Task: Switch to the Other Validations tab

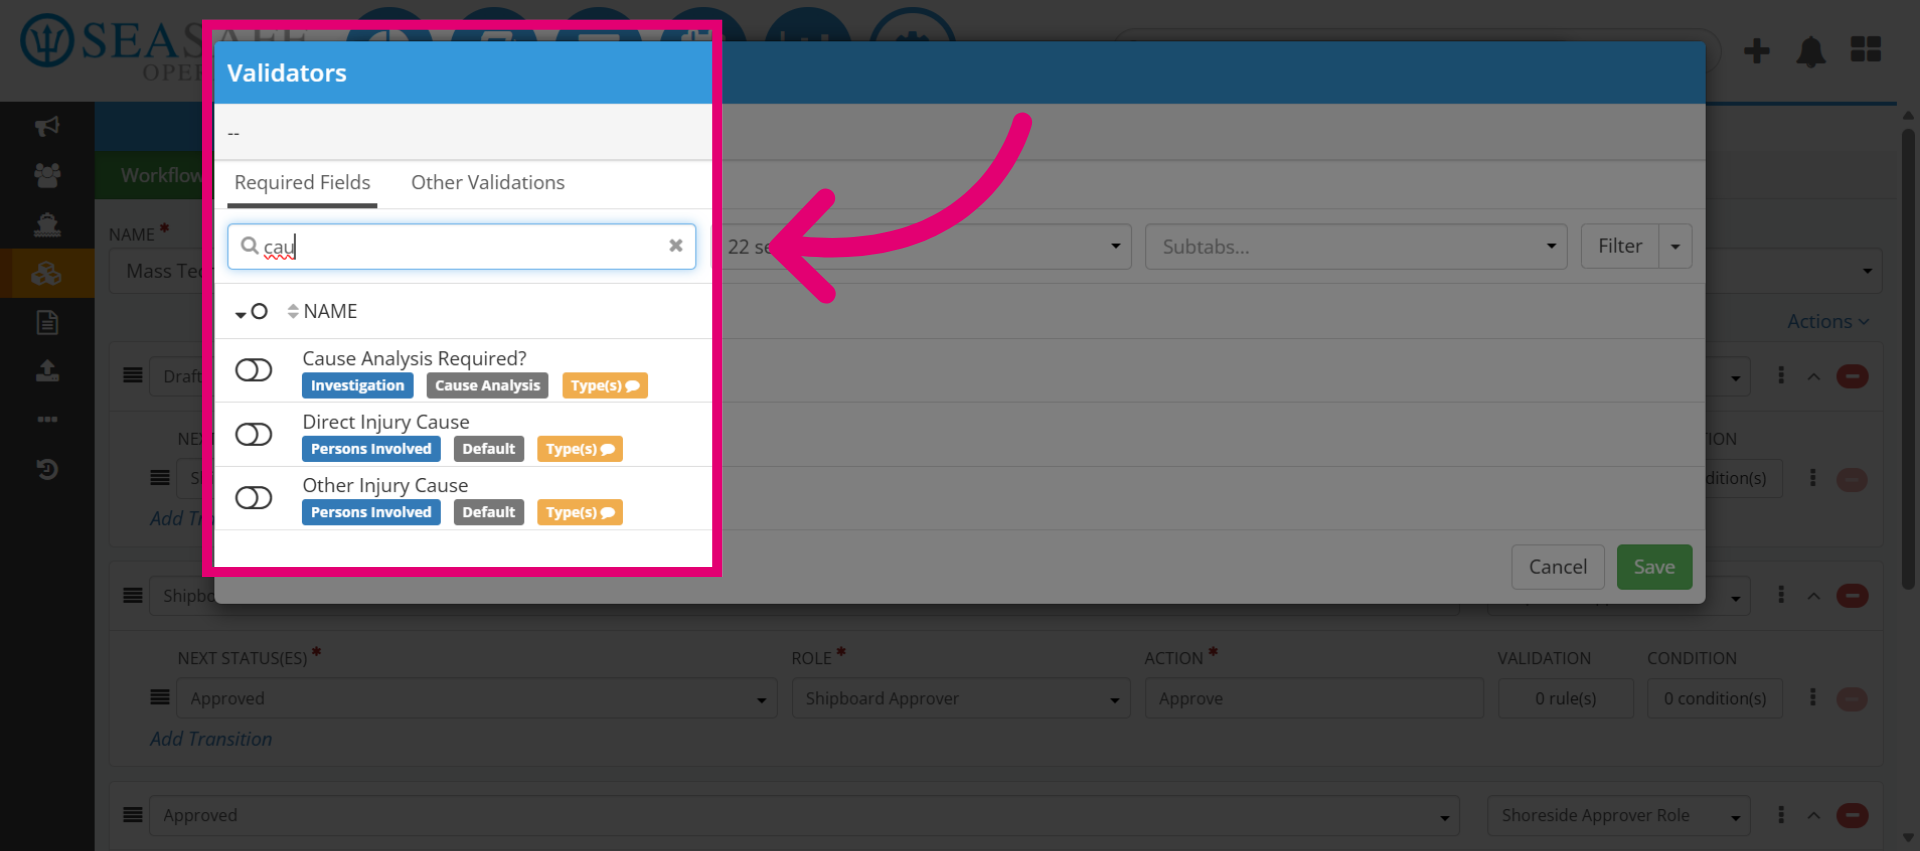Action: 487,182
